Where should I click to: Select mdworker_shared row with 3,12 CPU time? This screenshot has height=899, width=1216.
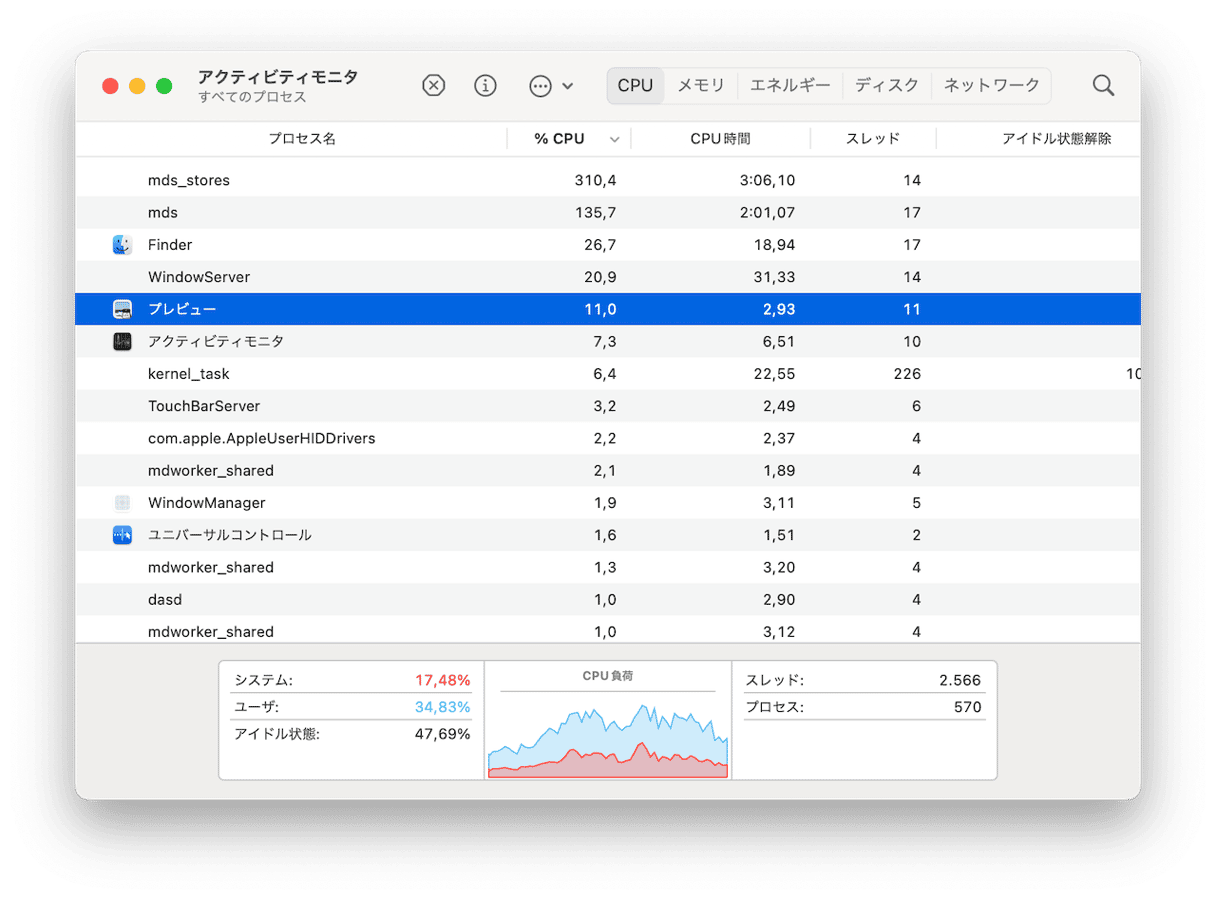tap(608, 630)
